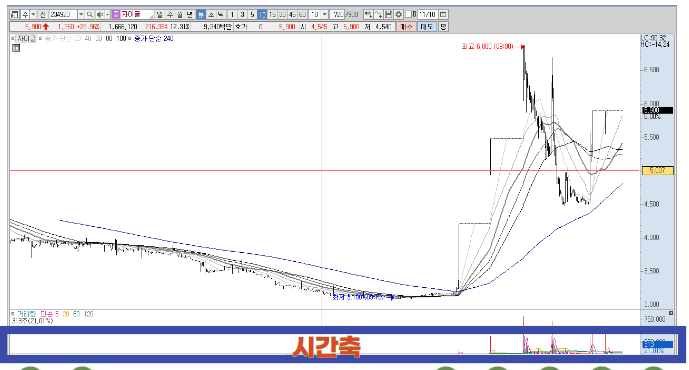
Task: Click the current price 5,900 in quote bar
Action: tap(33, 27)
